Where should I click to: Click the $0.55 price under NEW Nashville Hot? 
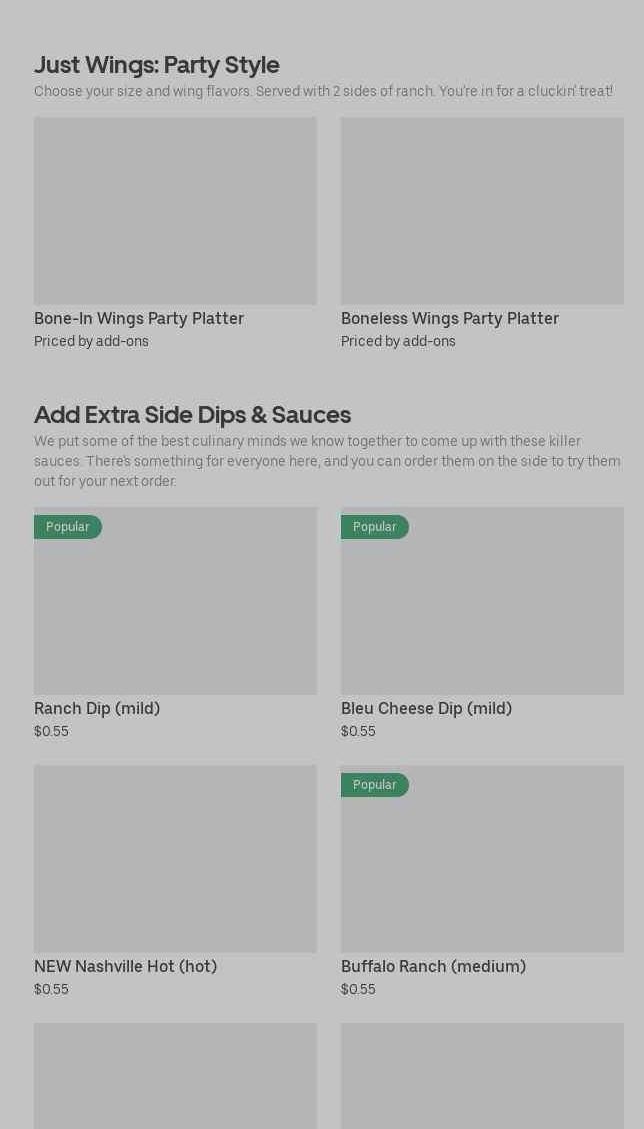(51, 989)
